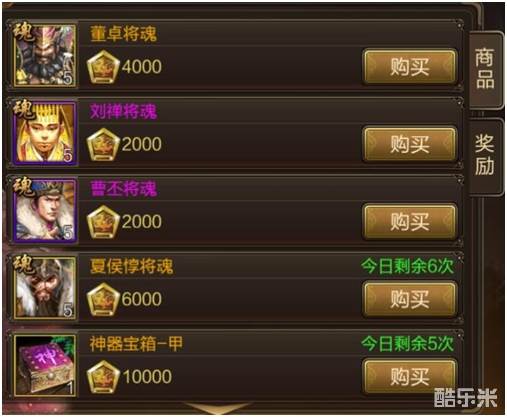Buy 曹丕将魂 with its 购买 button
This screenshot has width=507, height=417.
pos(410,221)
